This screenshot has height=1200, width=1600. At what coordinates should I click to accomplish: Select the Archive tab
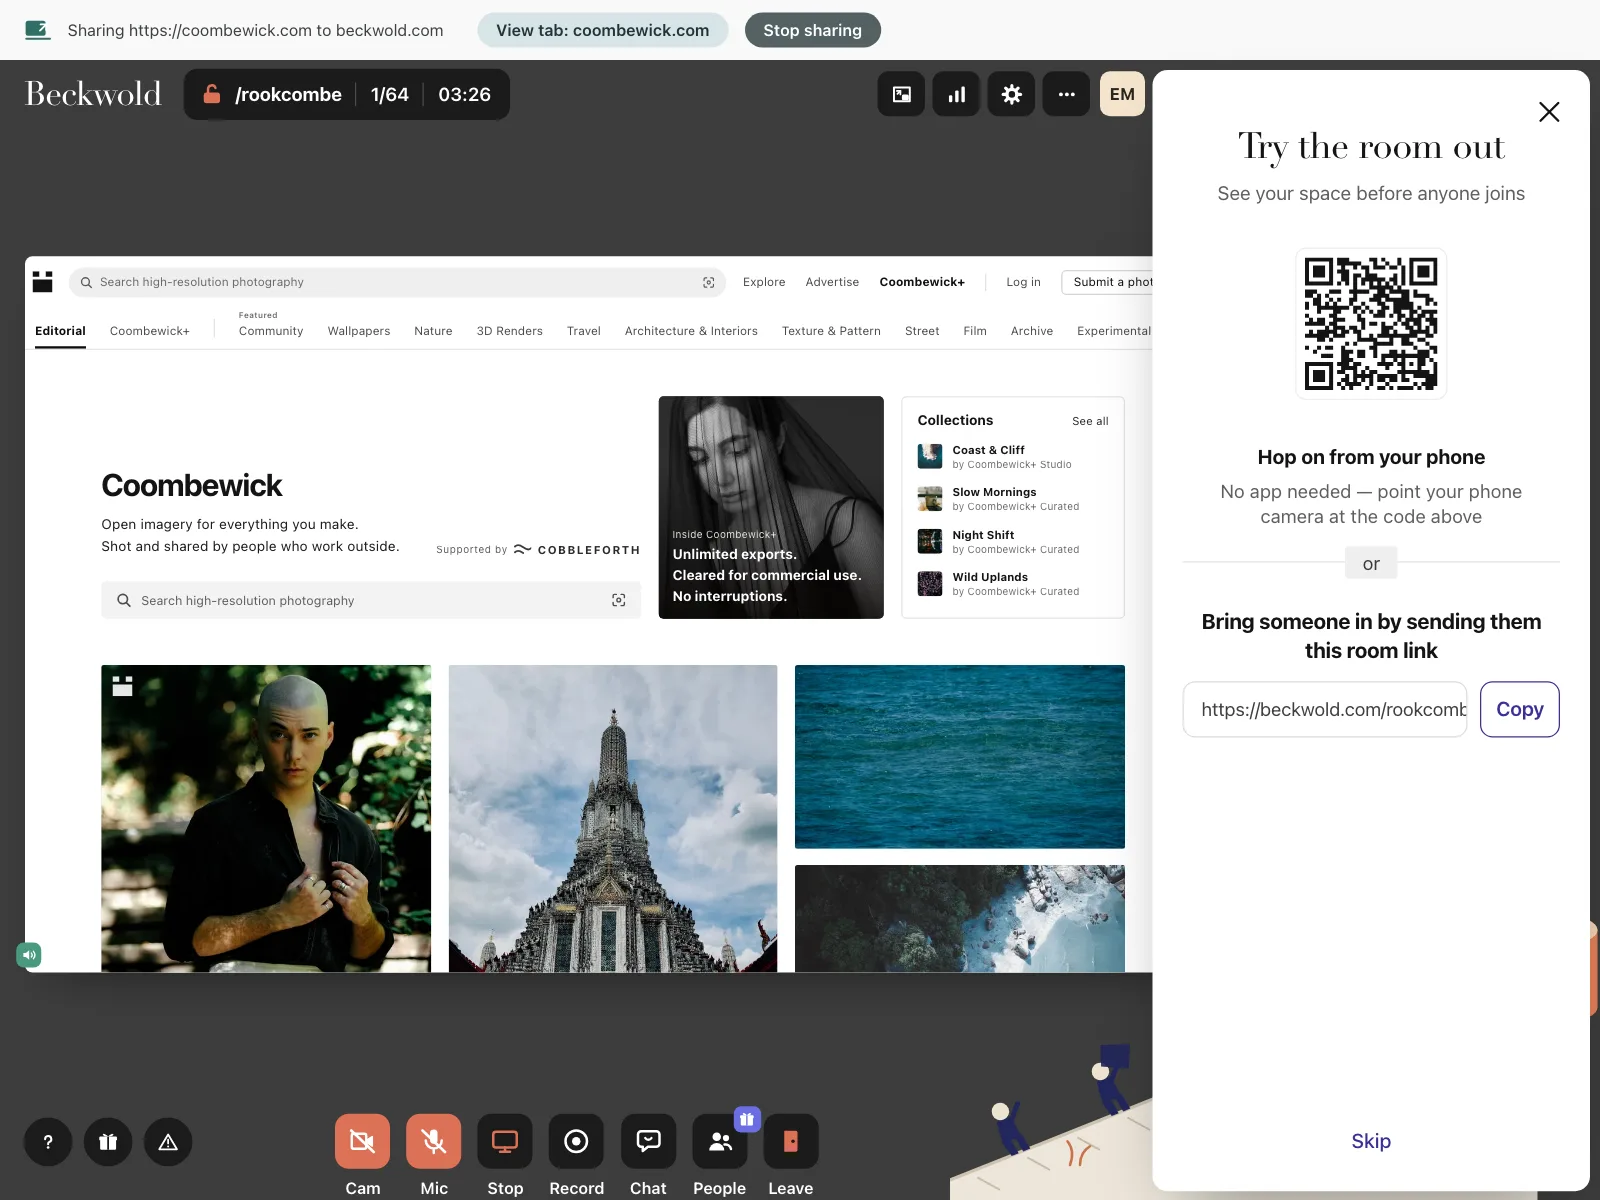point(1032,331)
